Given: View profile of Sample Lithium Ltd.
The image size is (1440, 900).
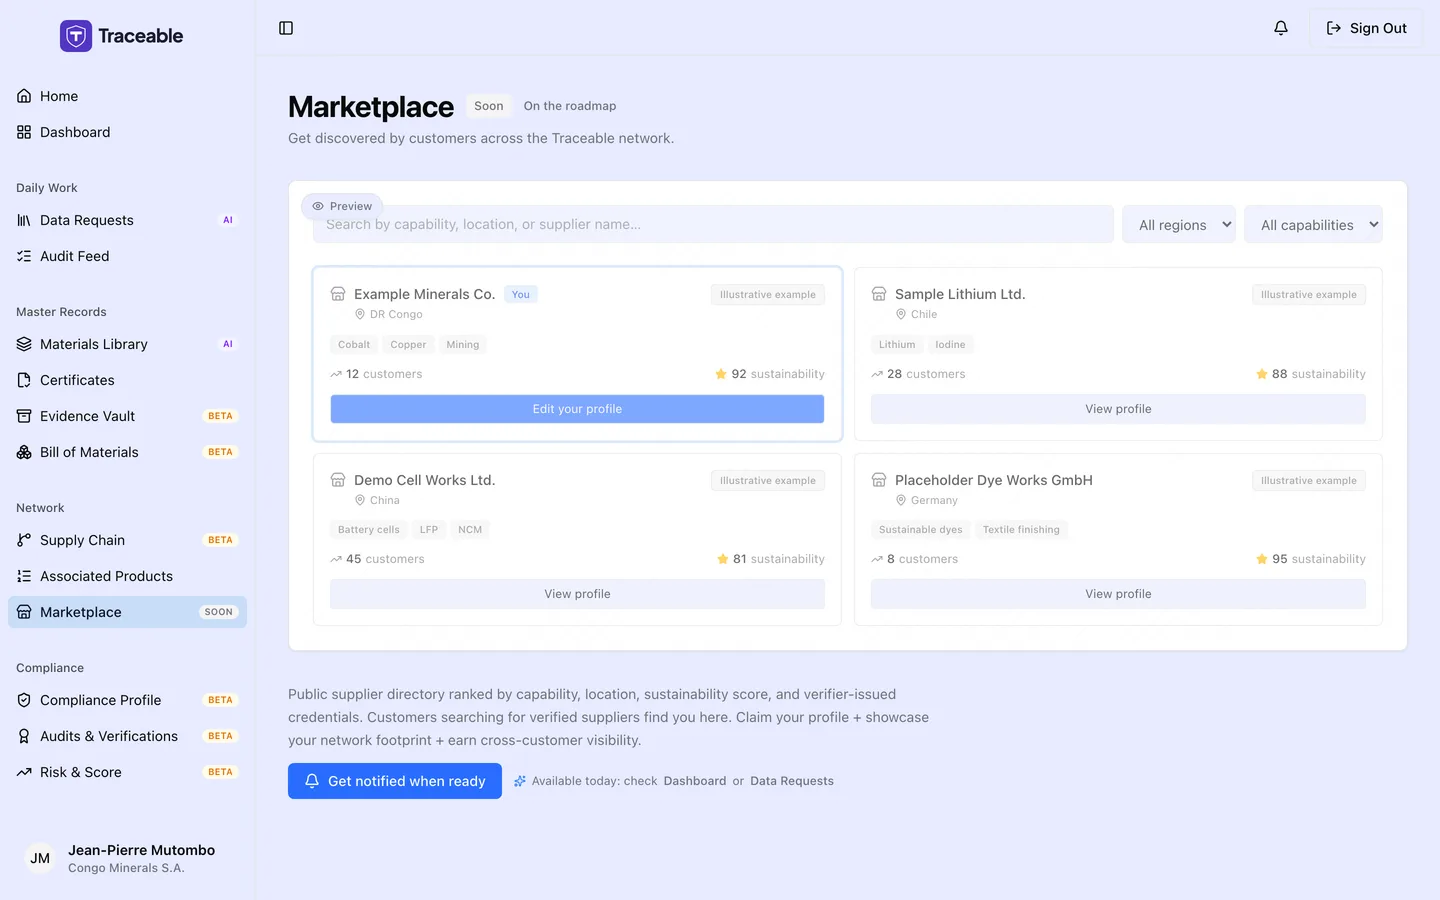Looking at the screenshot, I should coord(1118,409).
